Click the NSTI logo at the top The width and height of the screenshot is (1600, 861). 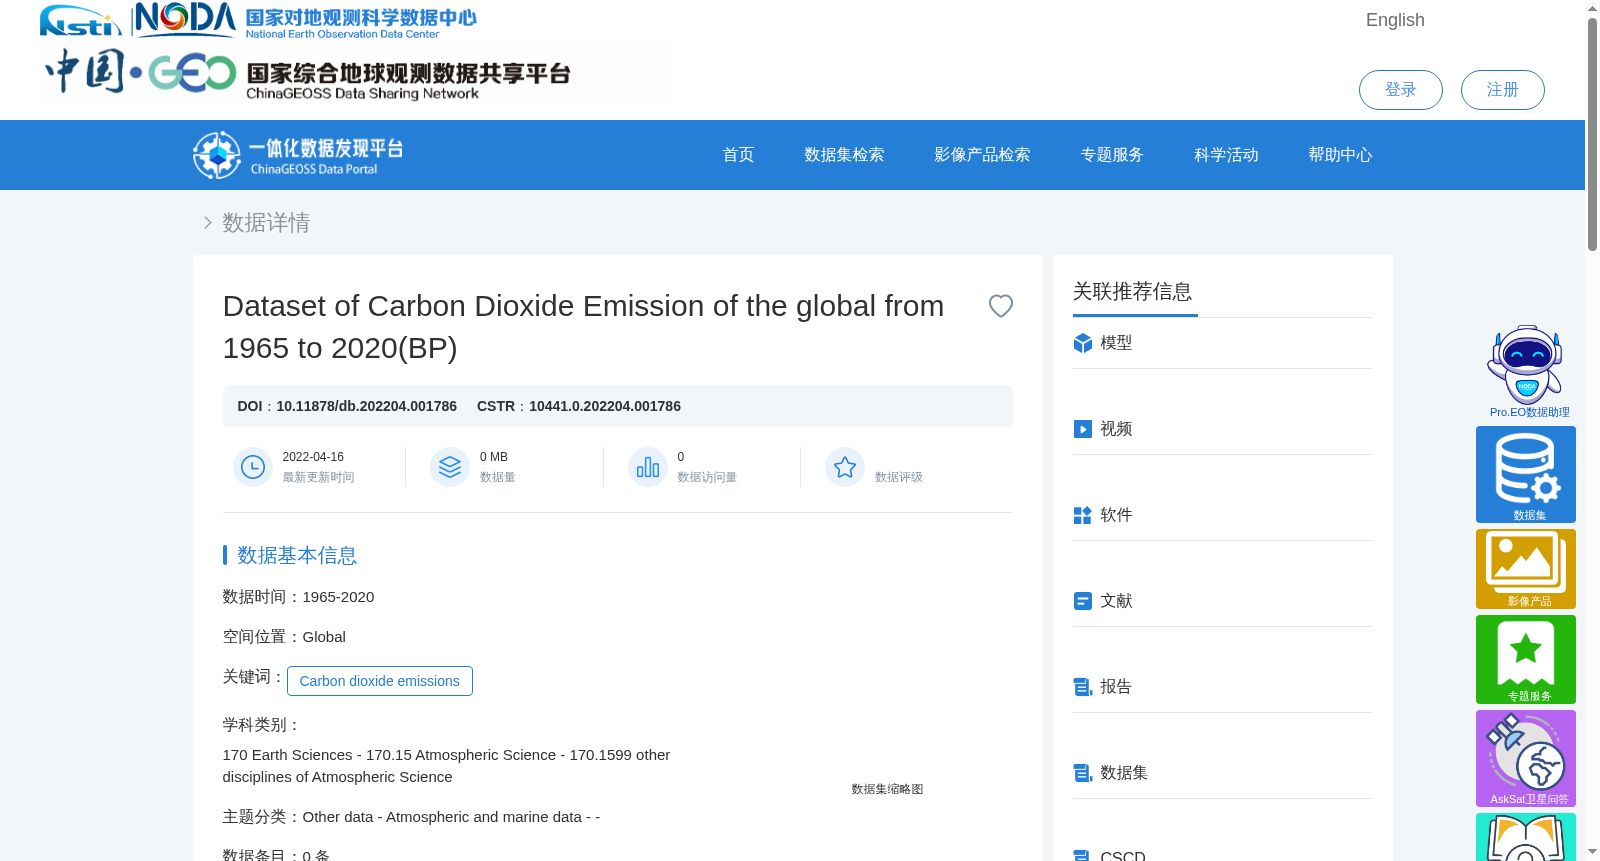(81, 20)
